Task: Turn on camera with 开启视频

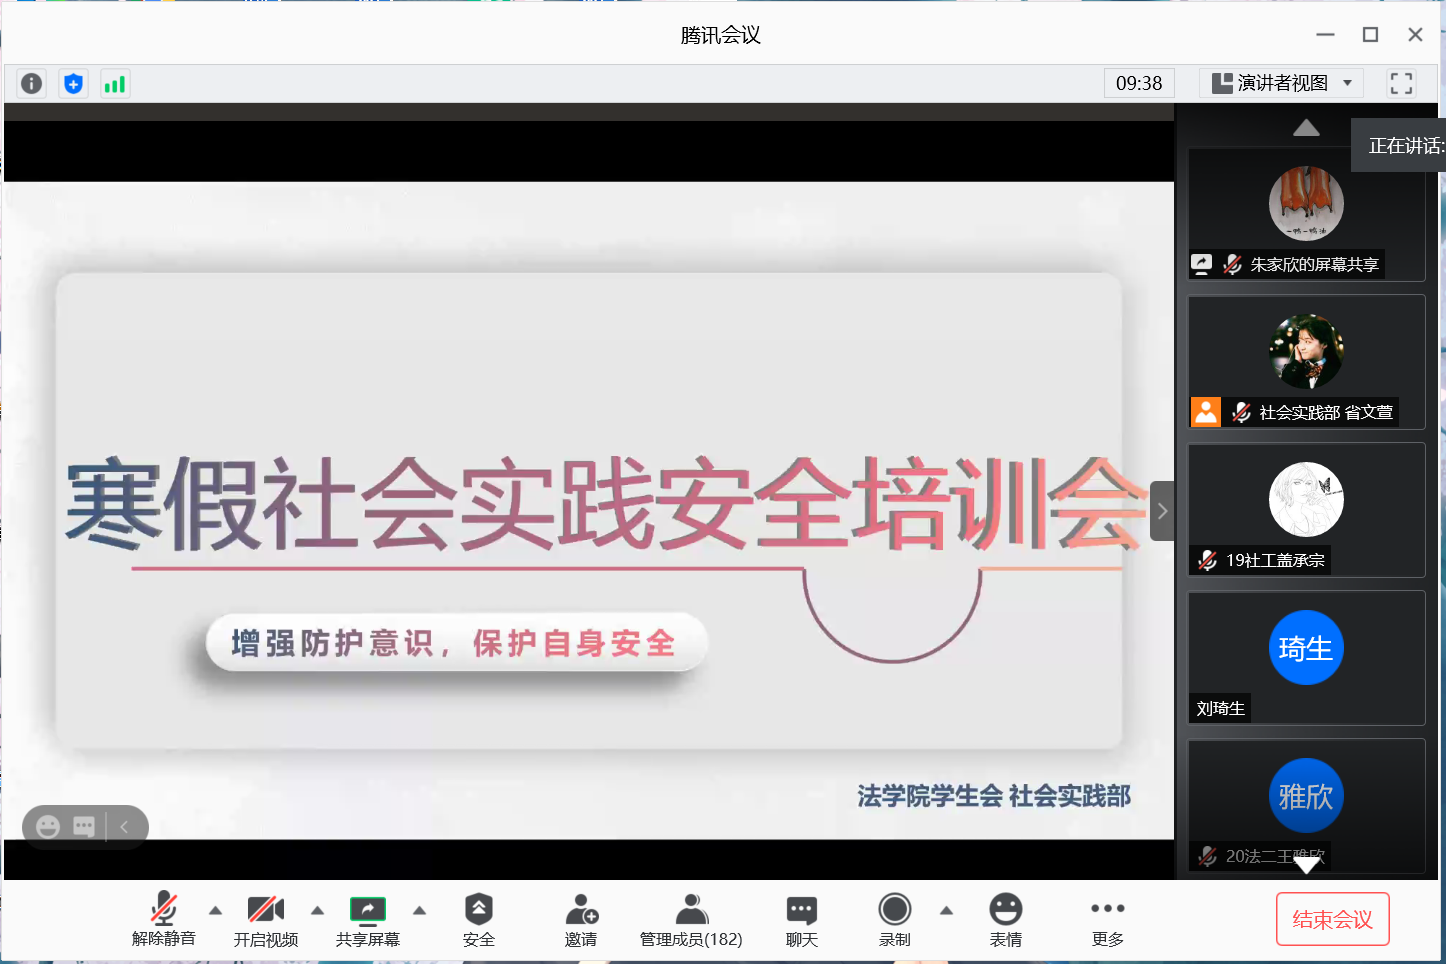Action: point(266,919)
